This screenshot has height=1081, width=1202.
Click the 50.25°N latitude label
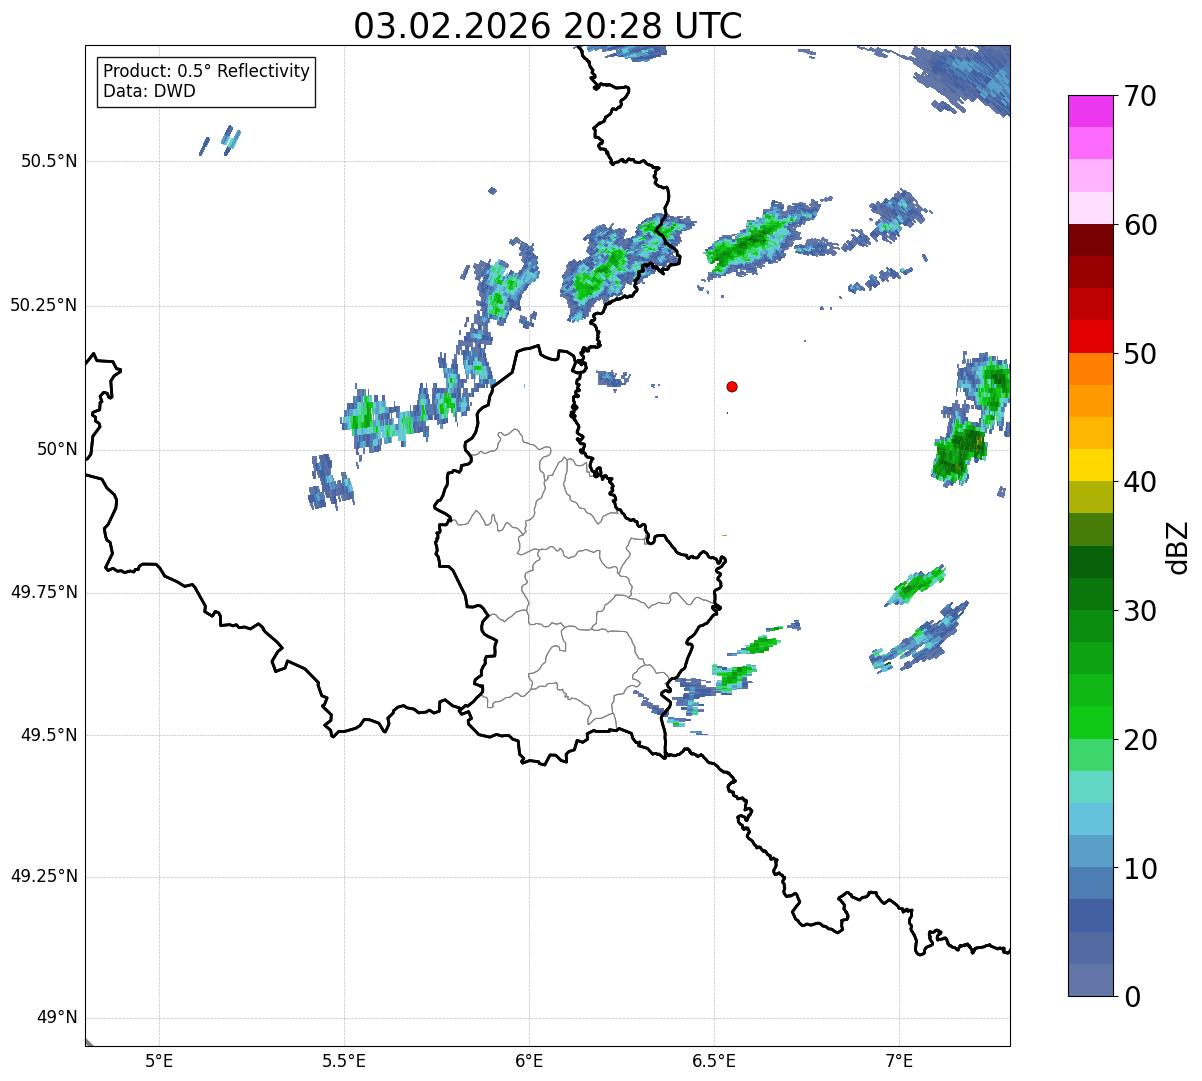tap(44, 305)
